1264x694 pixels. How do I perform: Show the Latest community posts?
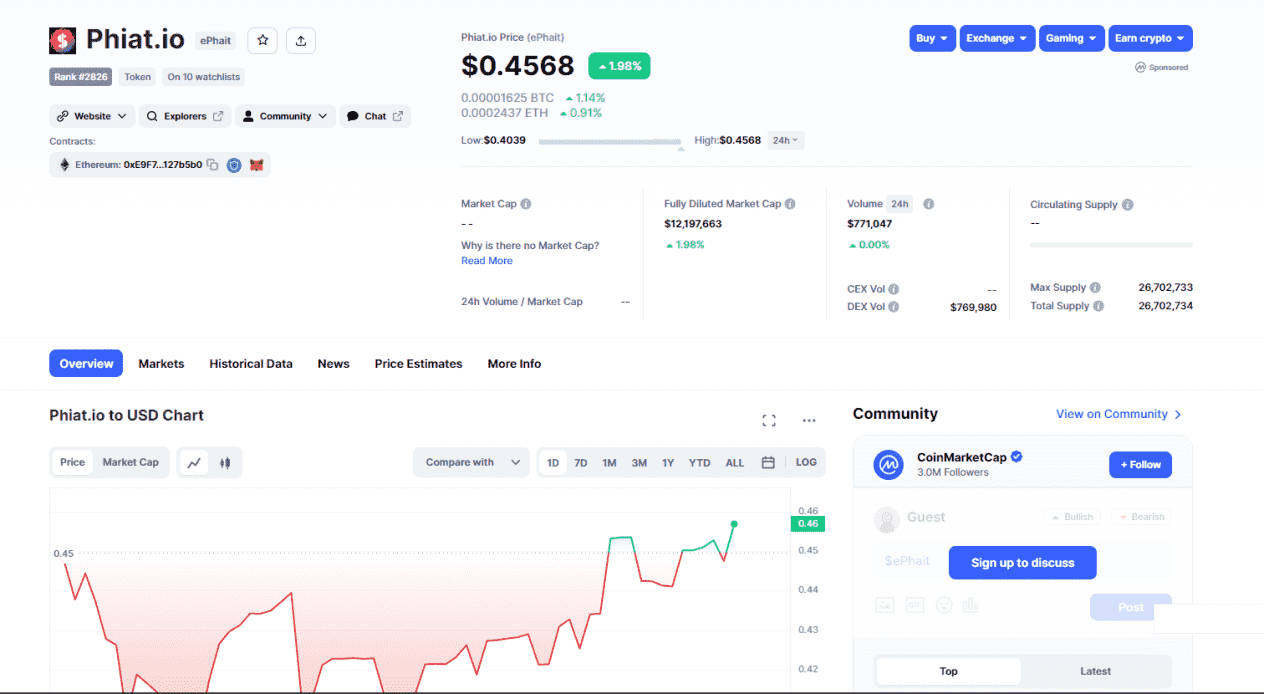1095,671
